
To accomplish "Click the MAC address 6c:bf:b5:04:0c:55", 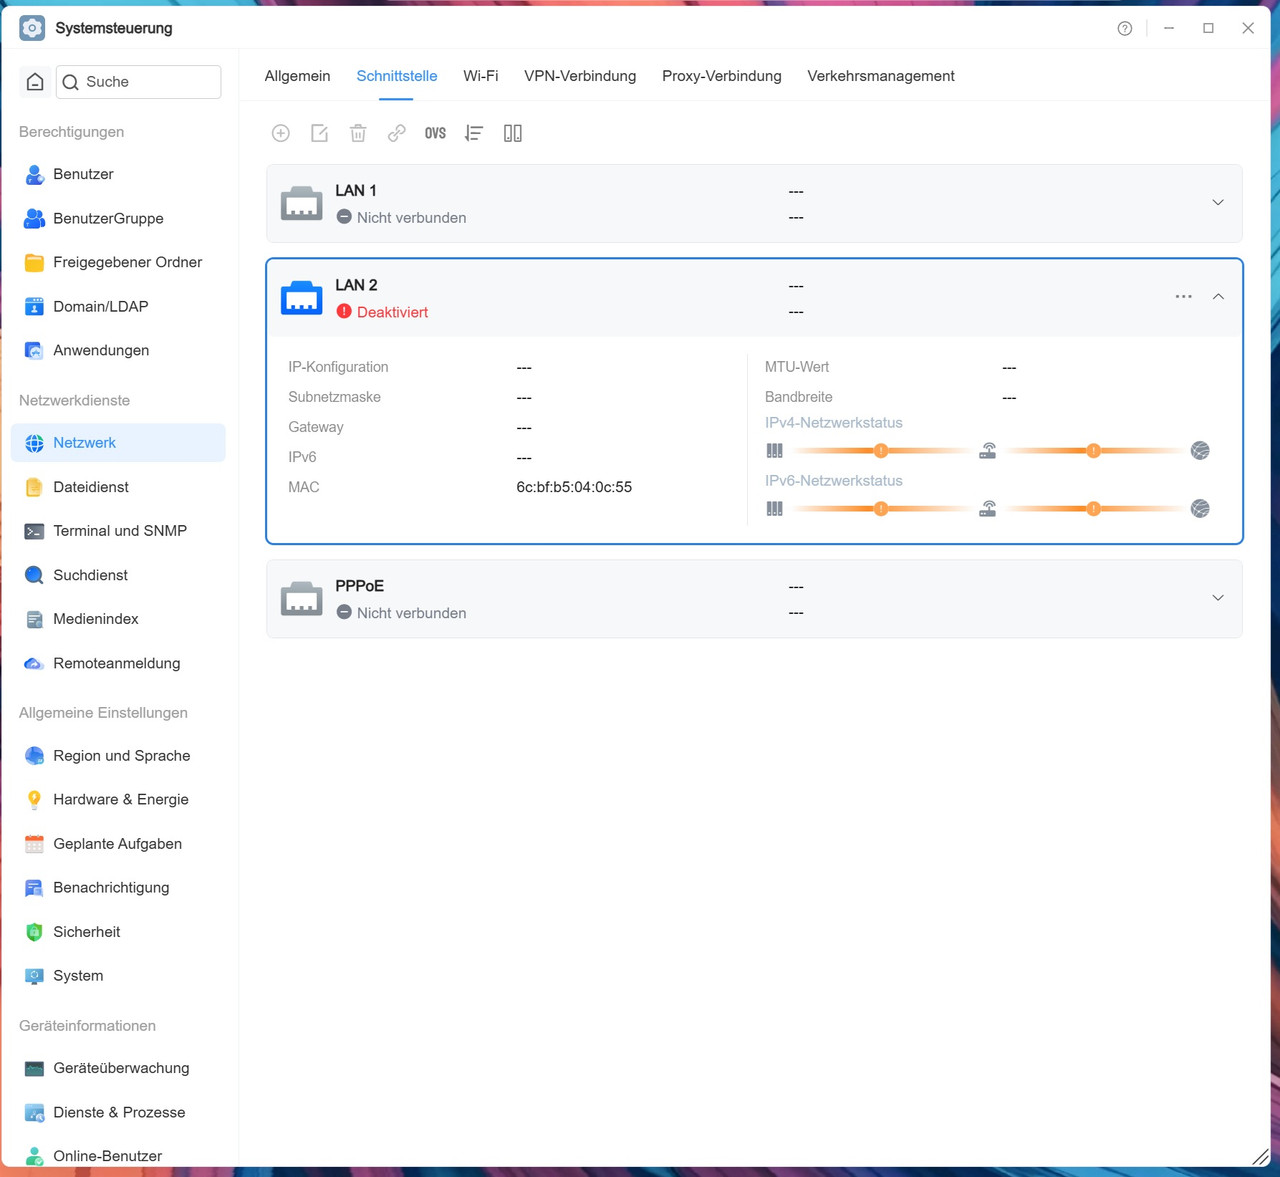I will pyautogui.click(x=574, y=487).
